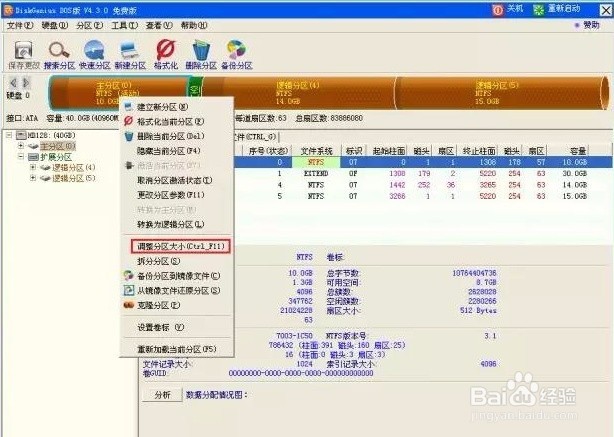Close the DiskGenius window
614x437 pixels.
point(605,10)
